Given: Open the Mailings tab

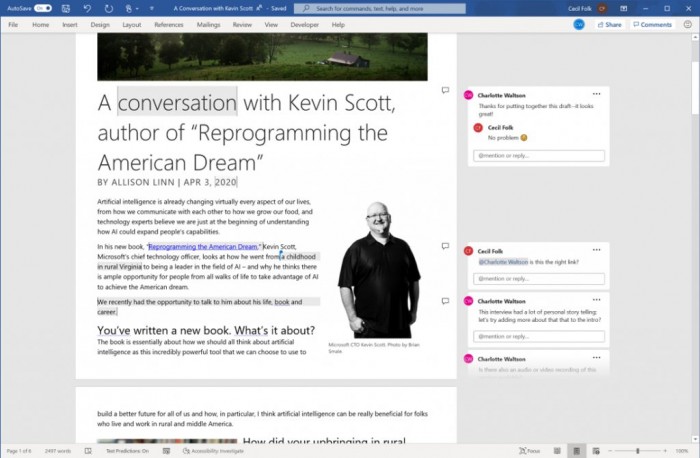Looking at the screenshot, I should pos(207,24).
